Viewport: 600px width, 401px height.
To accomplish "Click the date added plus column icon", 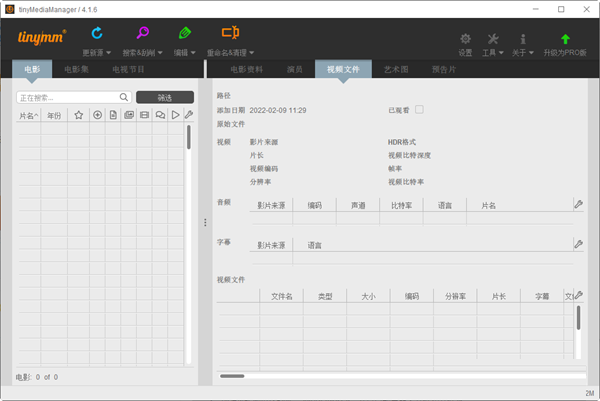I will (x=98, y=115).
